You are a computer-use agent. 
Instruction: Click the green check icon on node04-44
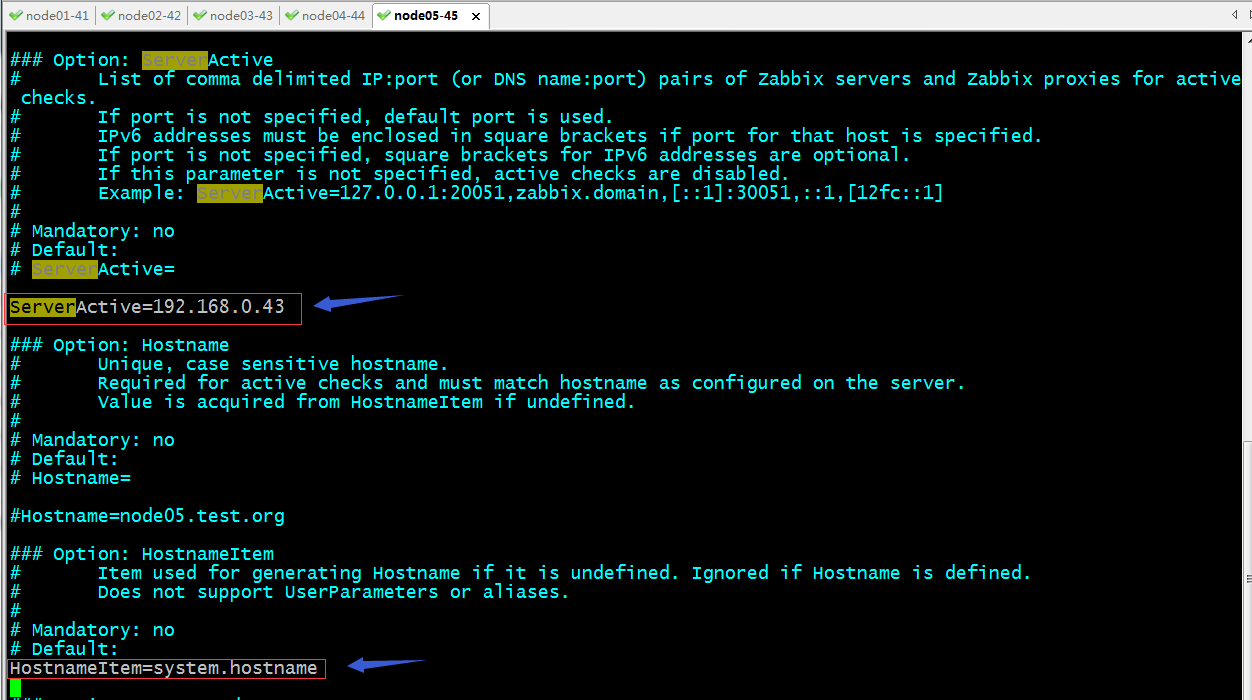[x=292, y=15]
